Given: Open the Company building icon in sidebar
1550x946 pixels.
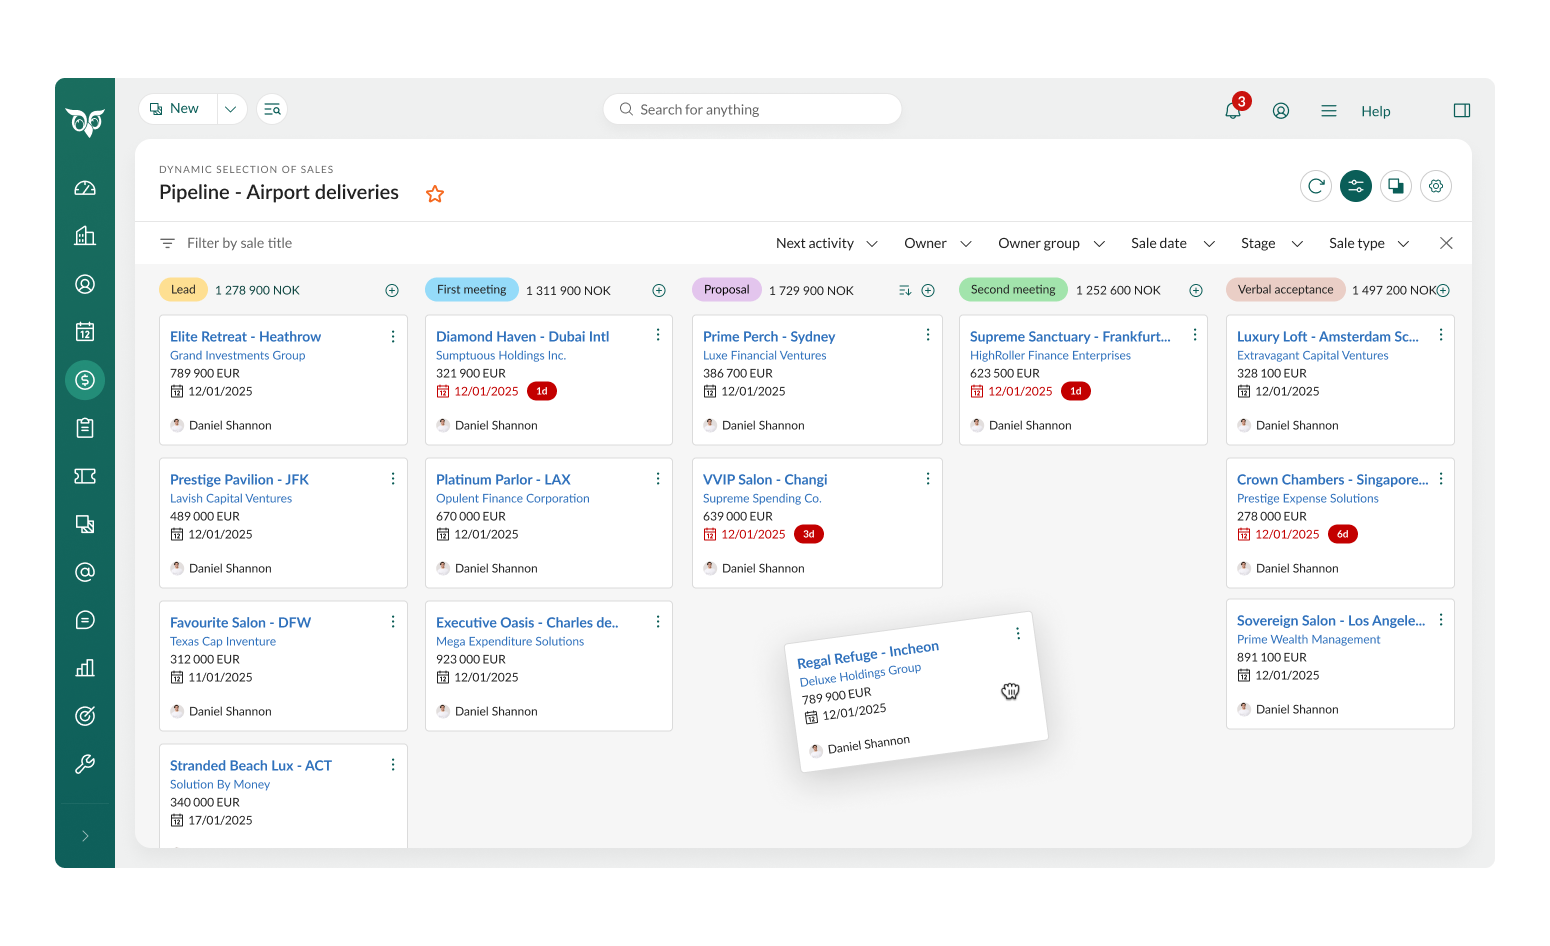Looking at the screenshot, I should [85, 236].
